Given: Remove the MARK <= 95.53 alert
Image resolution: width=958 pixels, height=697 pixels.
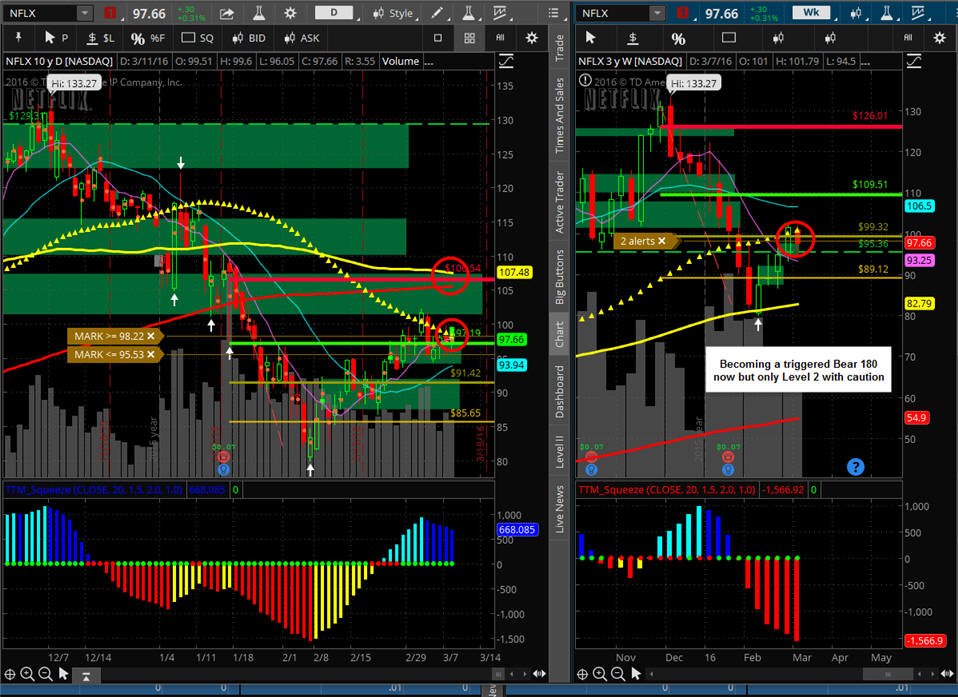Looking at the screenshot, I should (x=150, y=354).
